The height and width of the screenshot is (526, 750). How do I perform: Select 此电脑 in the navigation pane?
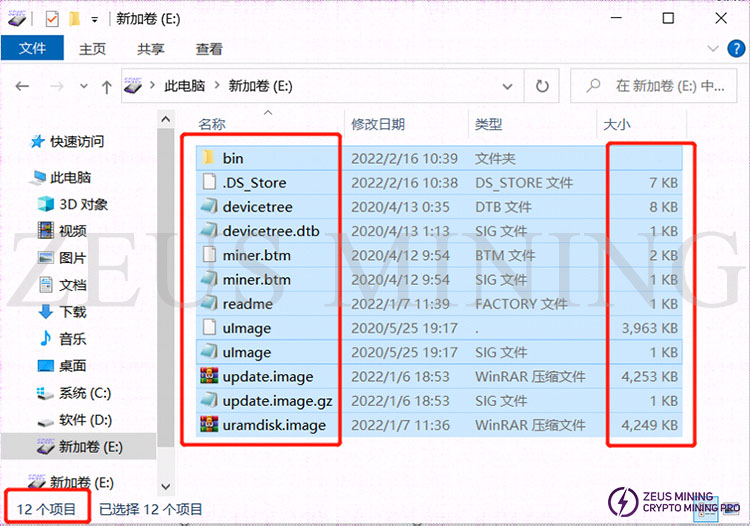(x=60, y=177)
